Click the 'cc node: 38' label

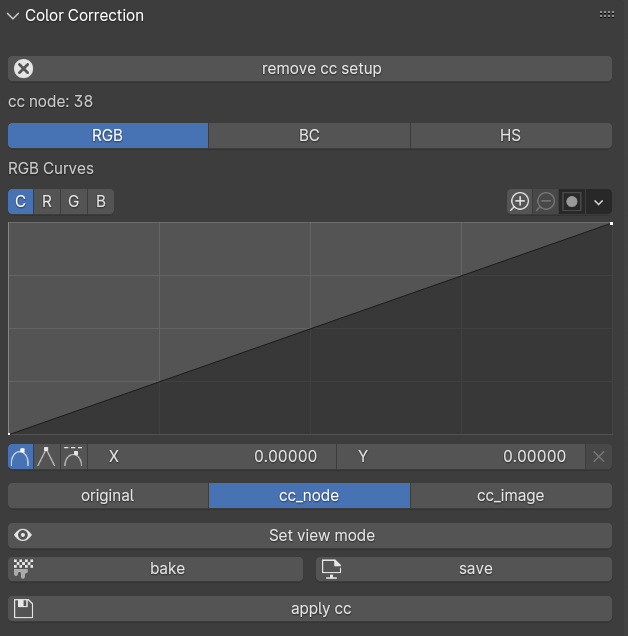pyautogui.click(x=50, y=101)
